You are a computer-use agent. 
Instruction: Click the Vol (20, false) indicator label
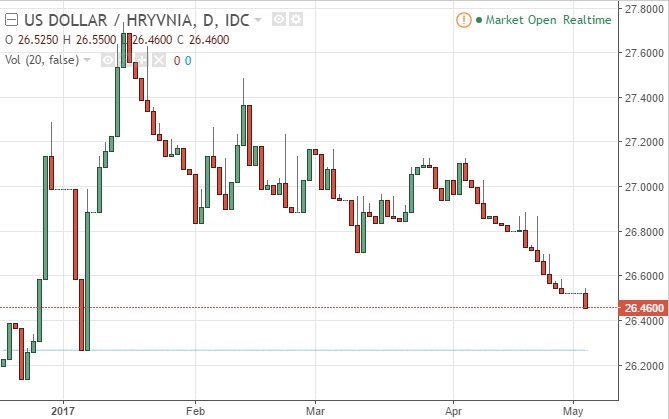(x=42, y=60)
